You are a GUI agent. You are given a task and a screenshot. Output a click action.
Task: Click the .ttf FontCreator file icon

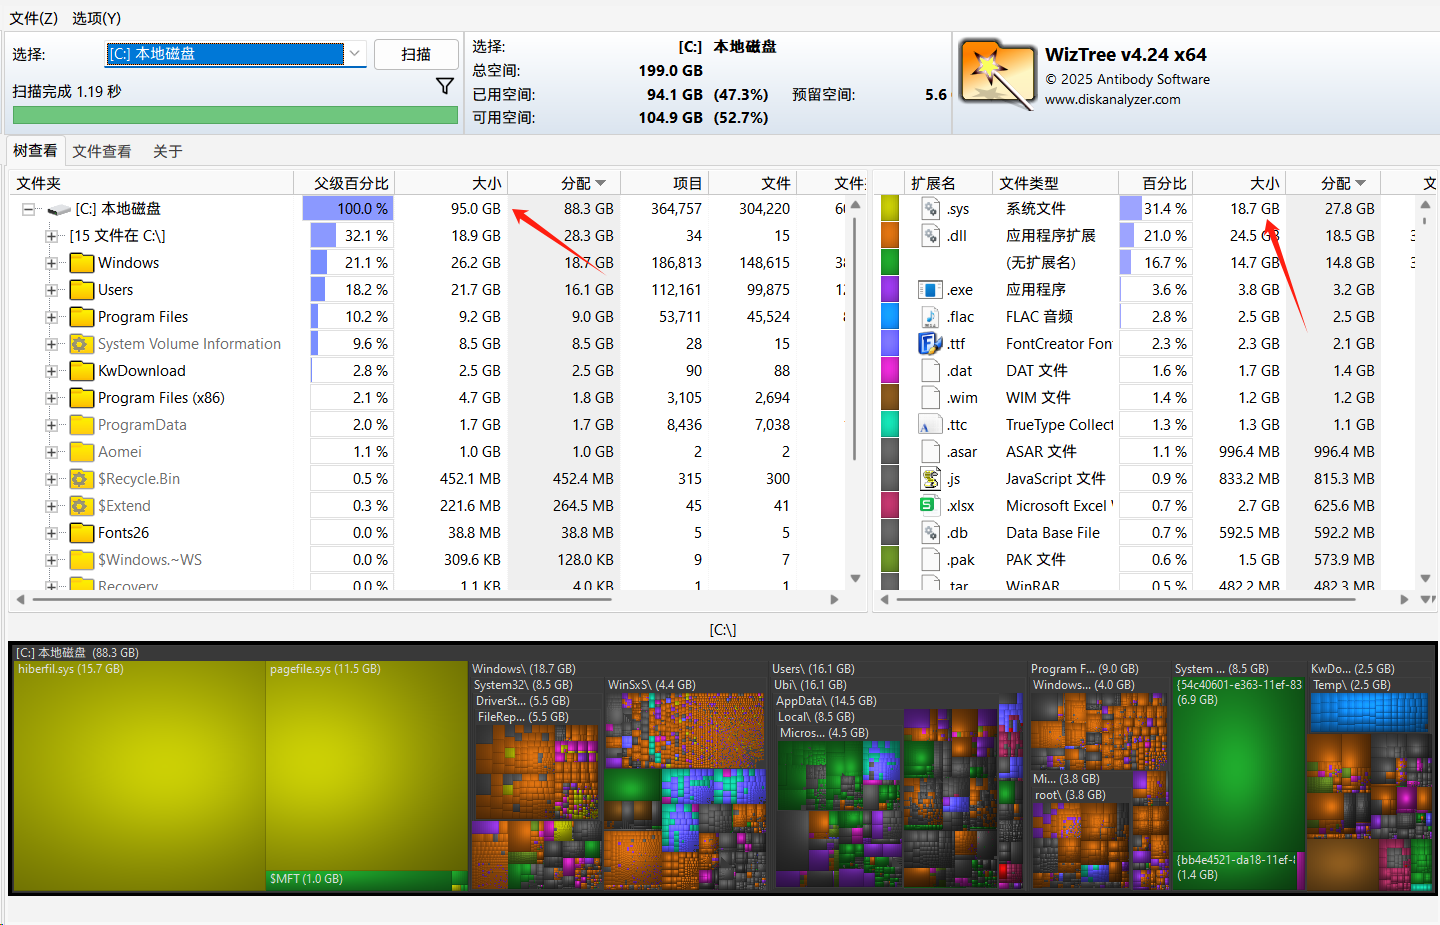(930, 344)
